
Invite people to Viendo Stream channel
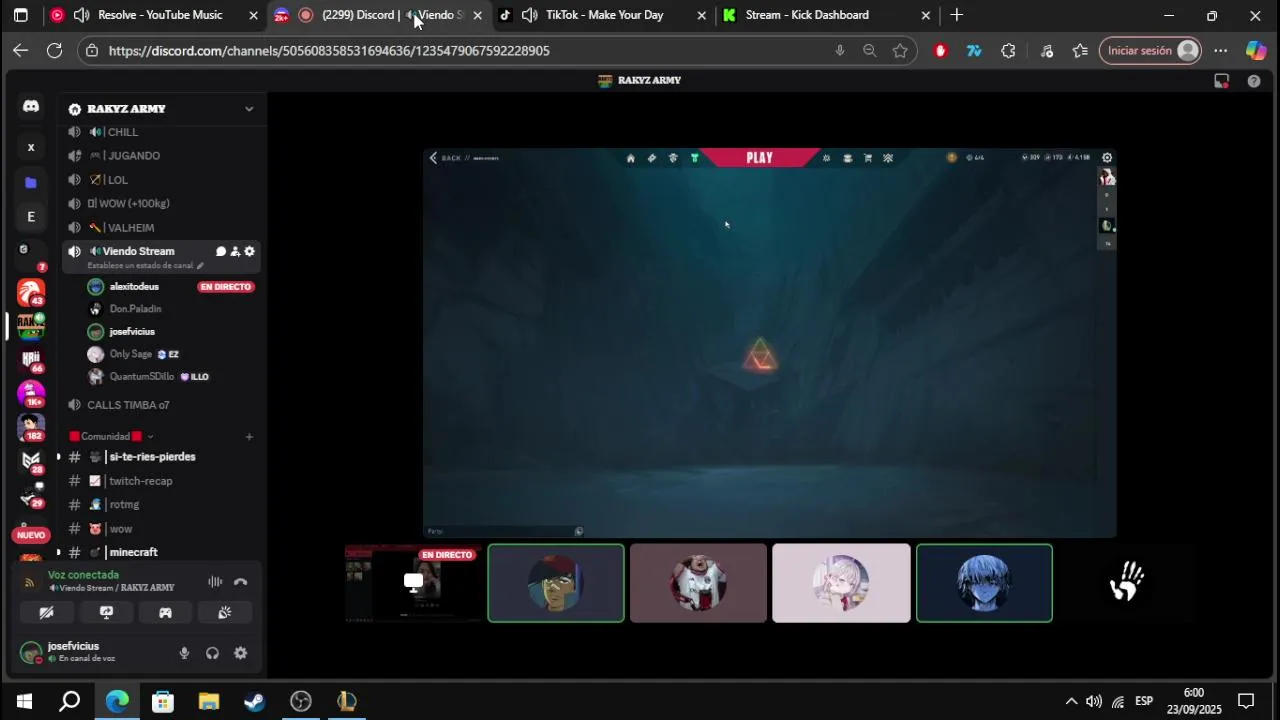[x=235, y=251]
